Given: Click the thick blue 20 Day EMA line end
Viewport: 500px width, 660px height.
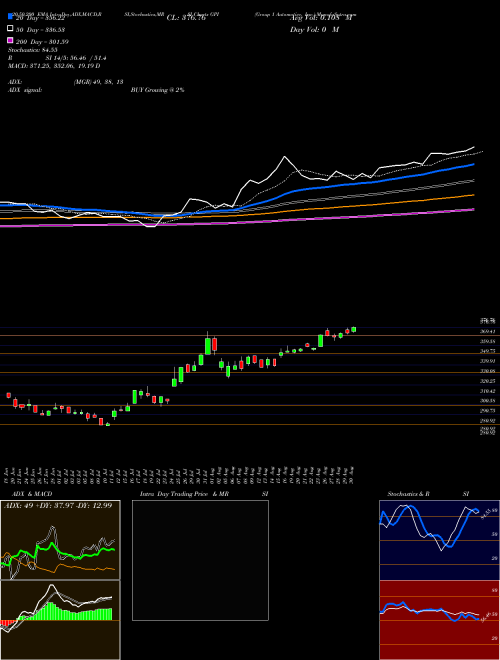Looking at the screenshot, I should [x=473, y=165].
